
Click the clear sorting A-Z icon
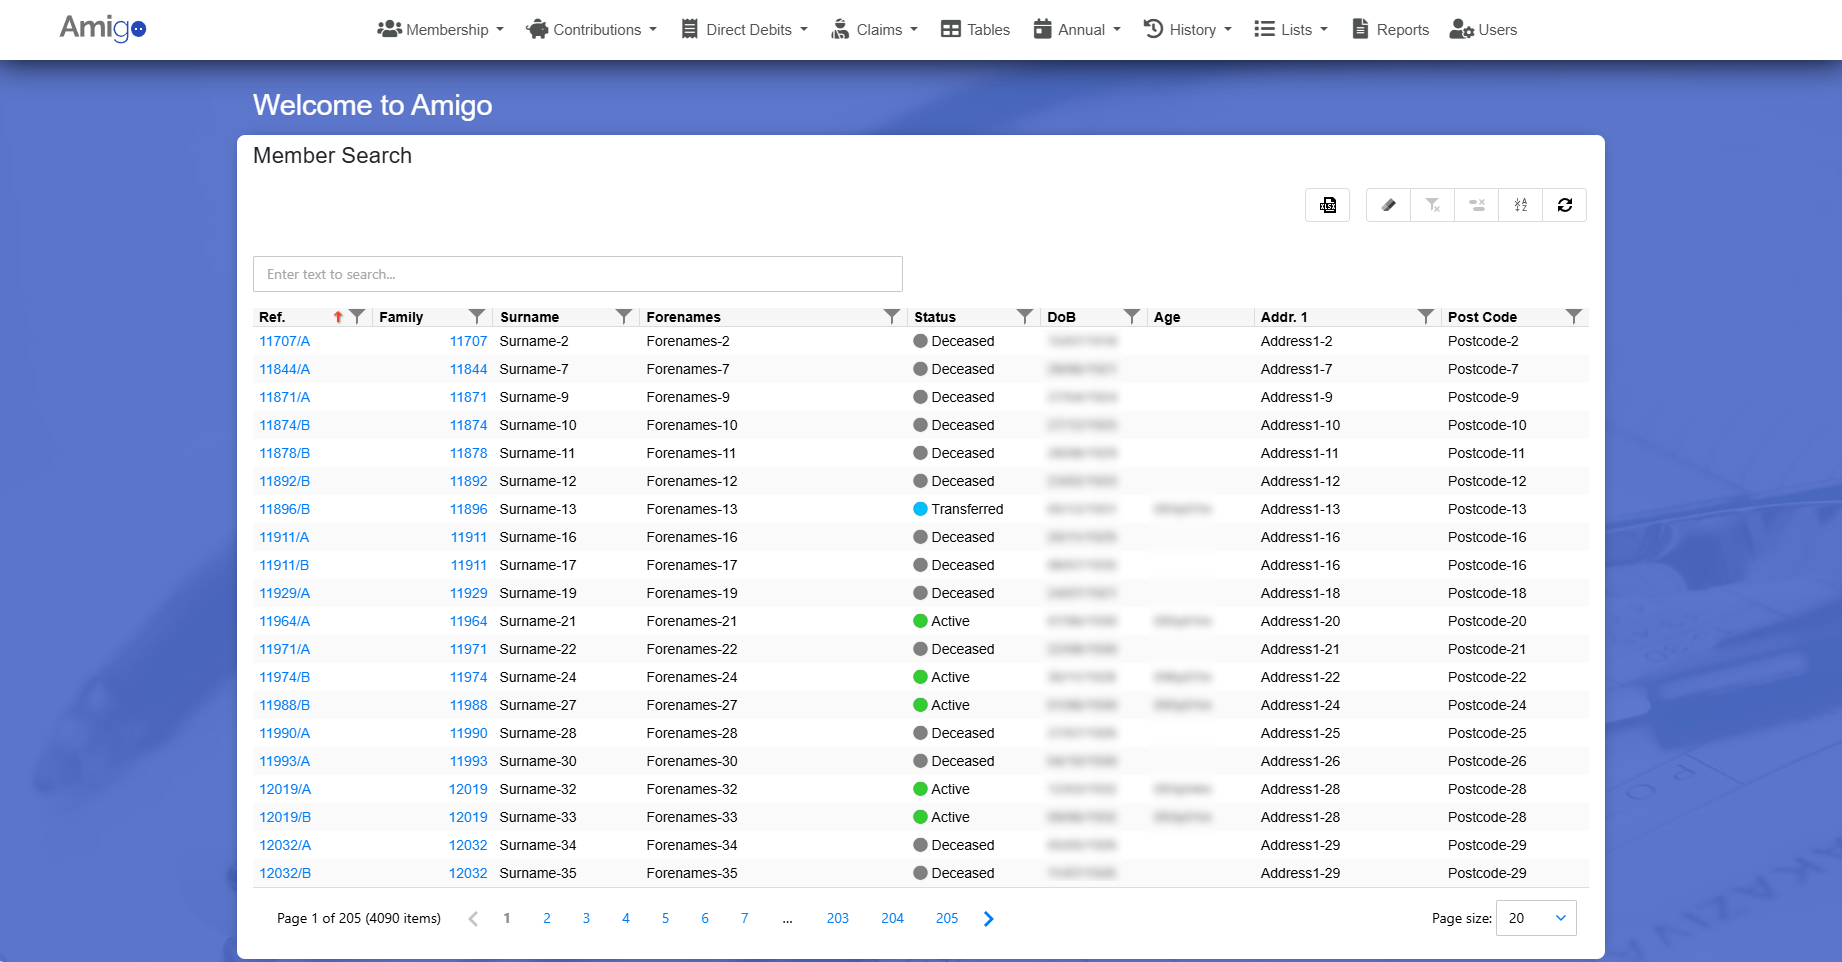coord(1520,205)
